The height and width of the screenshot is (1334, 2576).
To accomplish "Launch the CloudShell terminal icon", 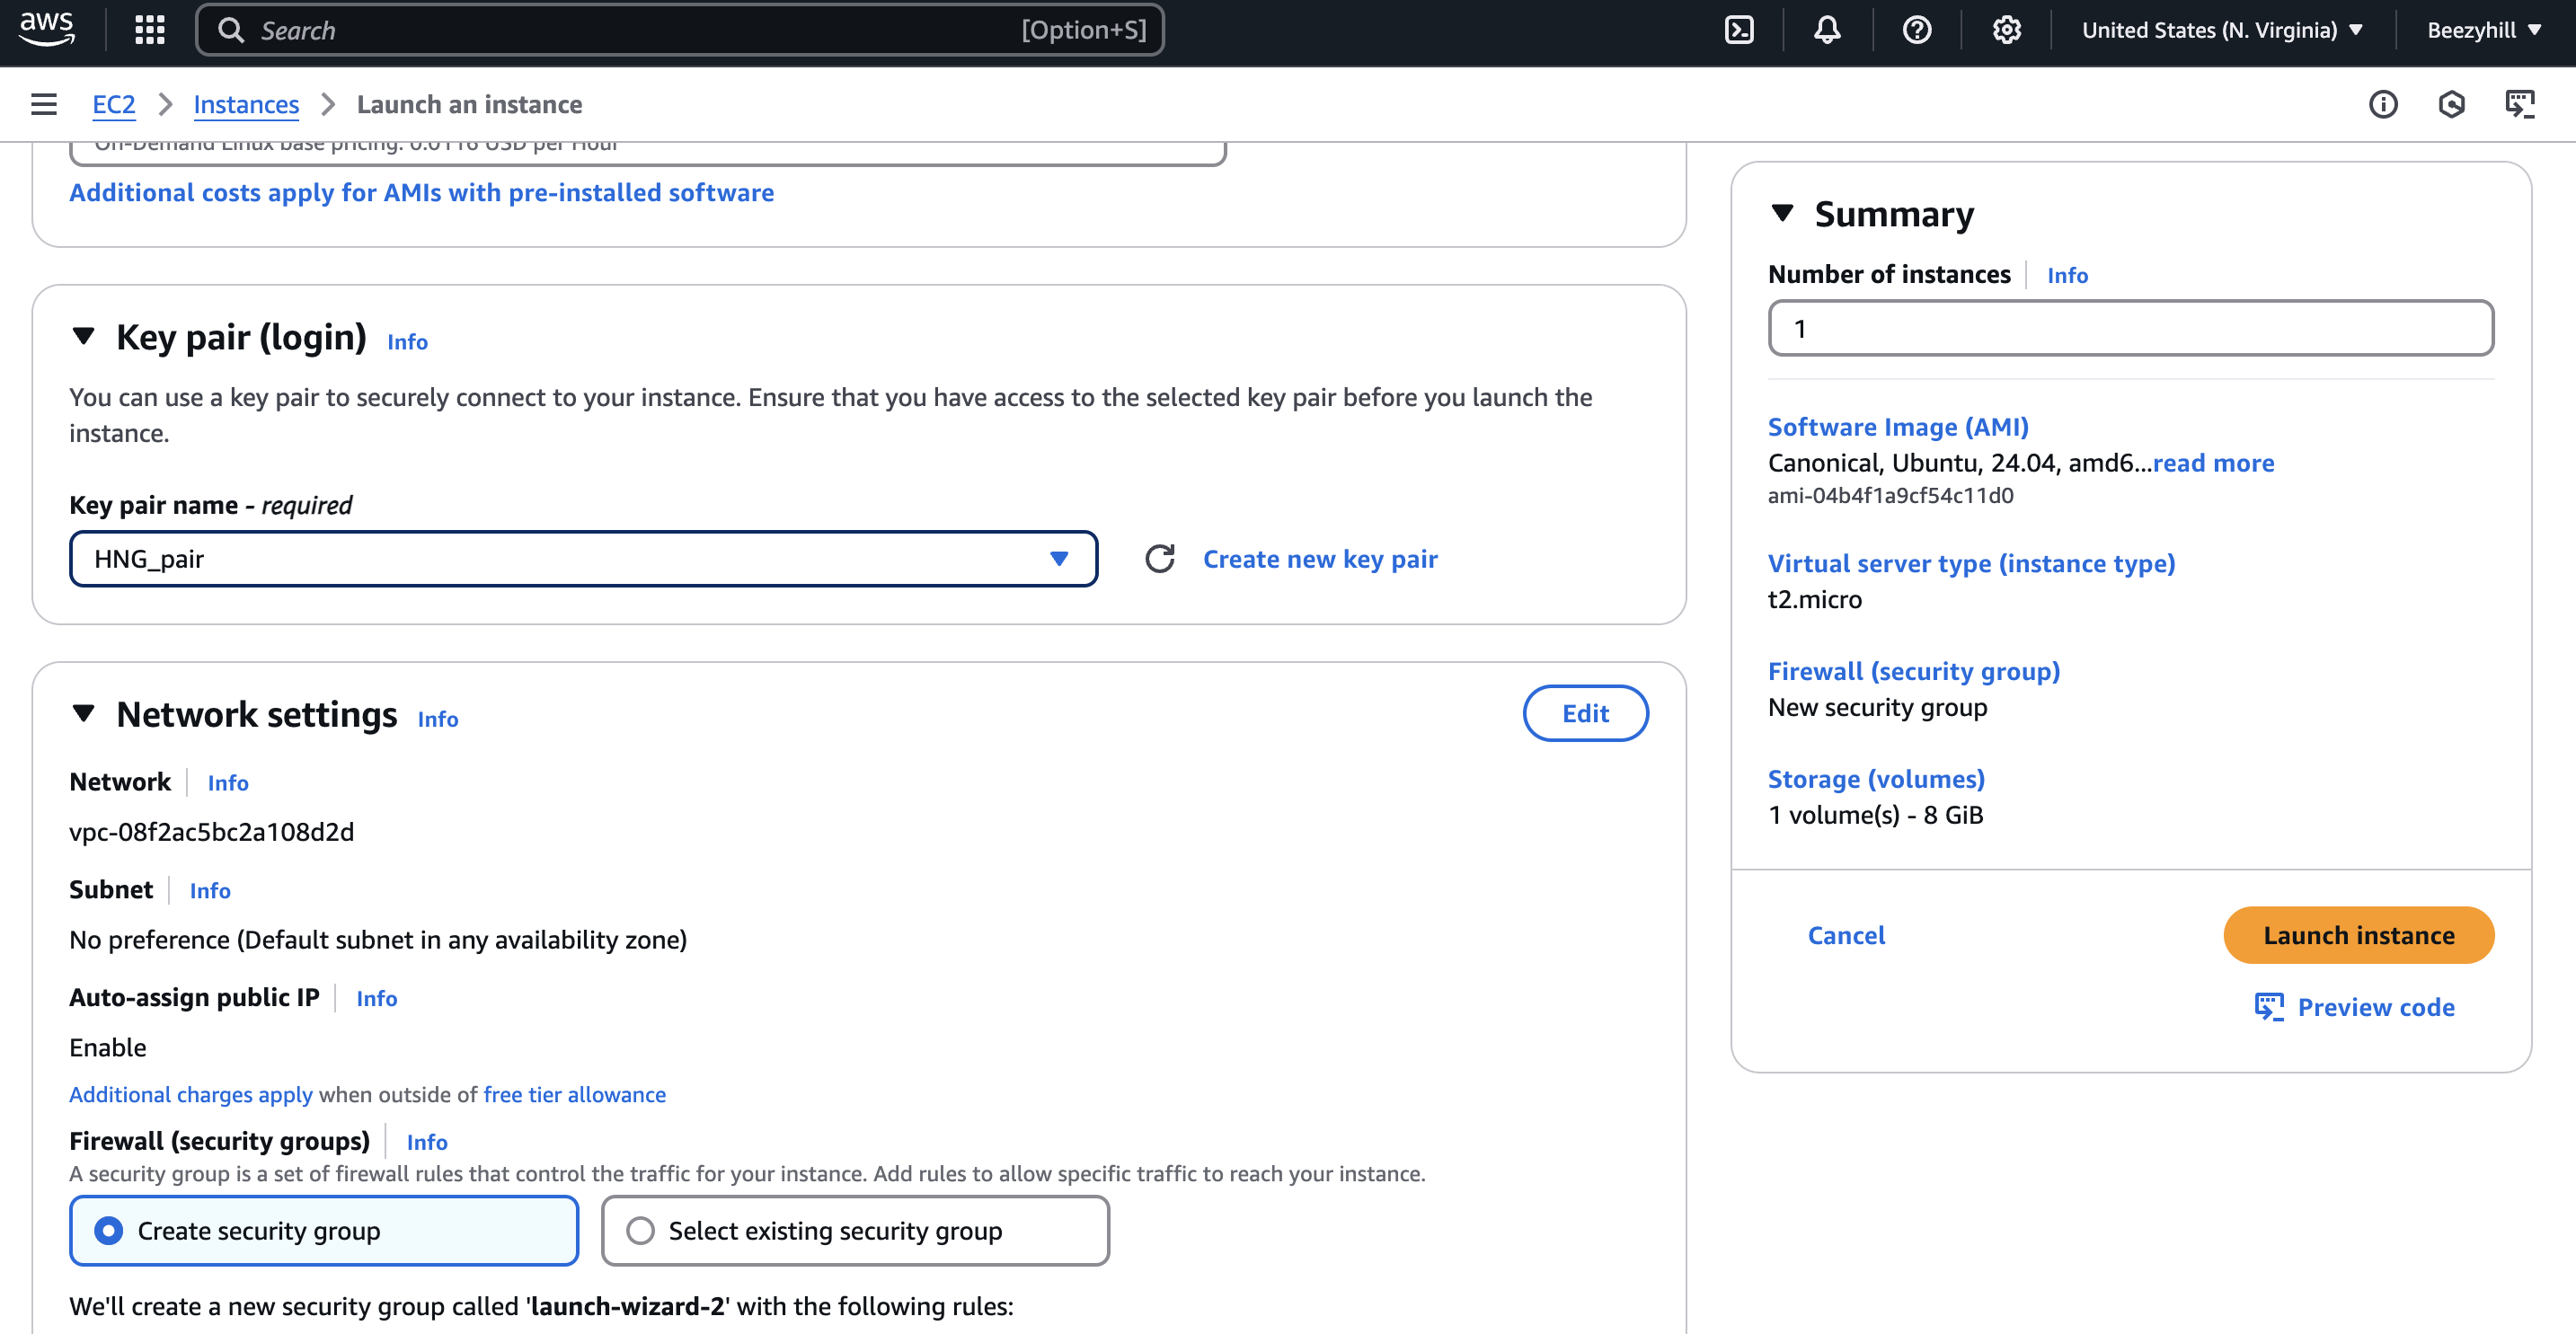I will [1739, 30].
